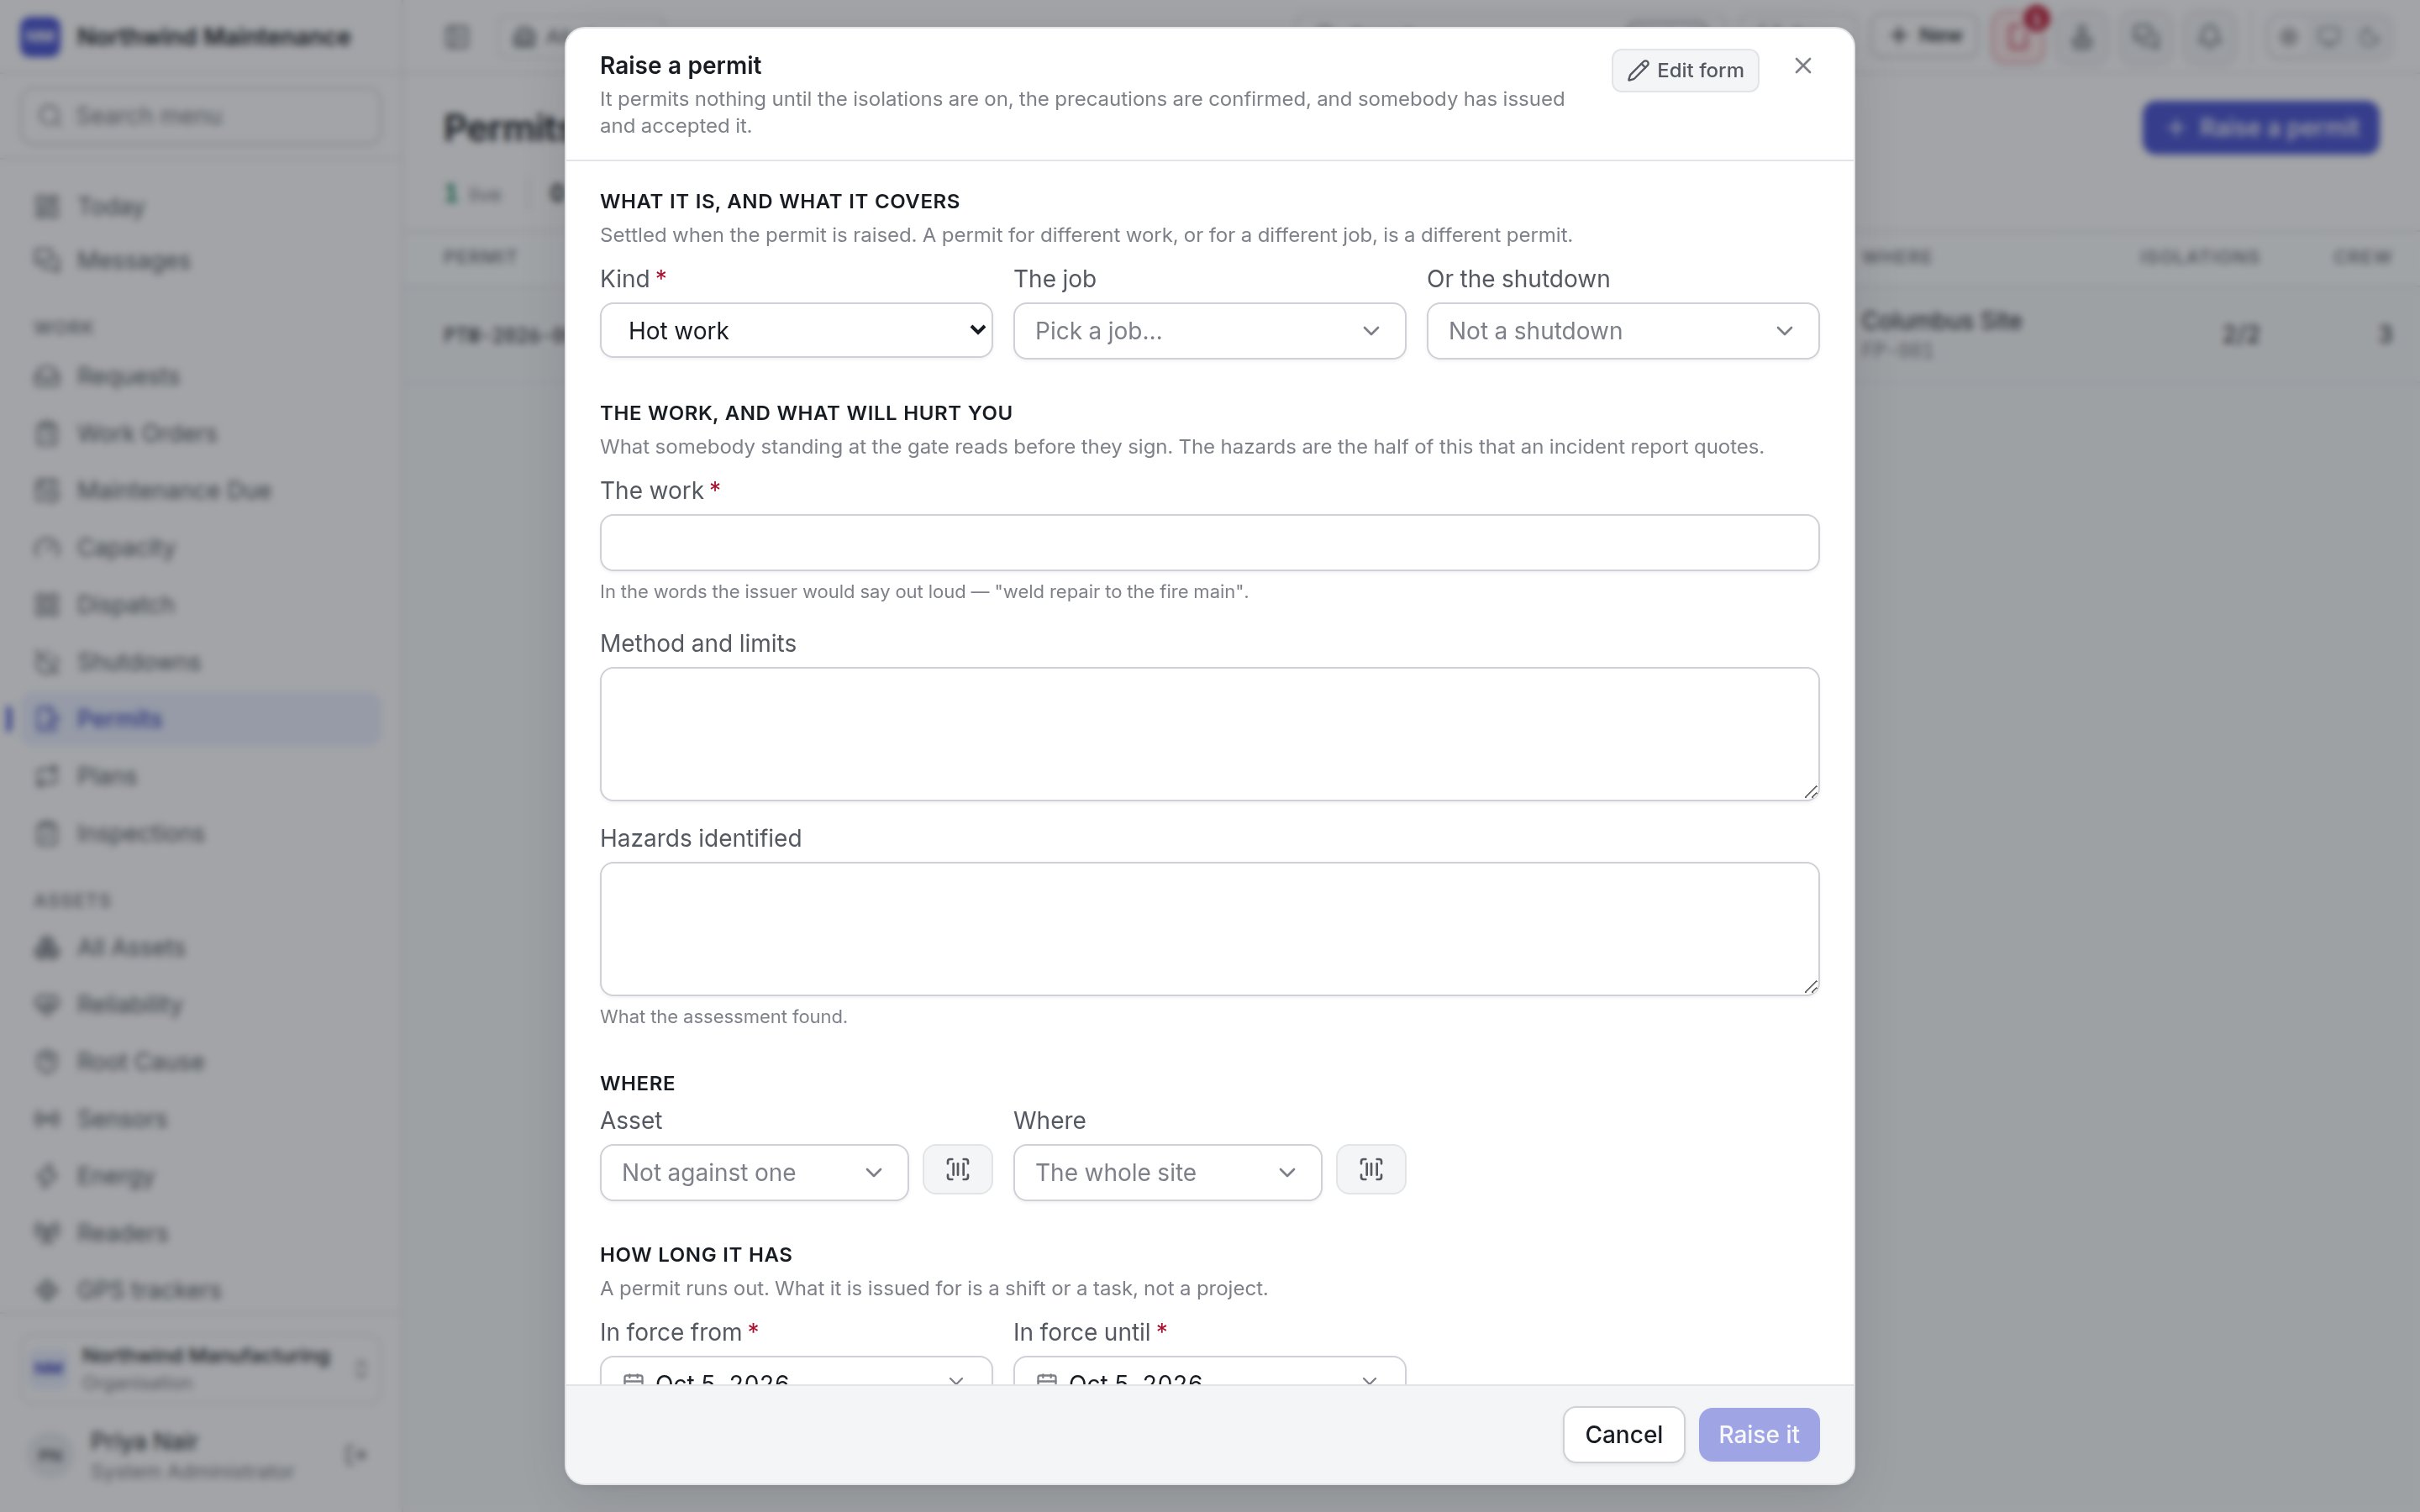This screenshot has width=2420, height=1512.
Task: Open Messages in the sidebar
Action: click(200, 260)
